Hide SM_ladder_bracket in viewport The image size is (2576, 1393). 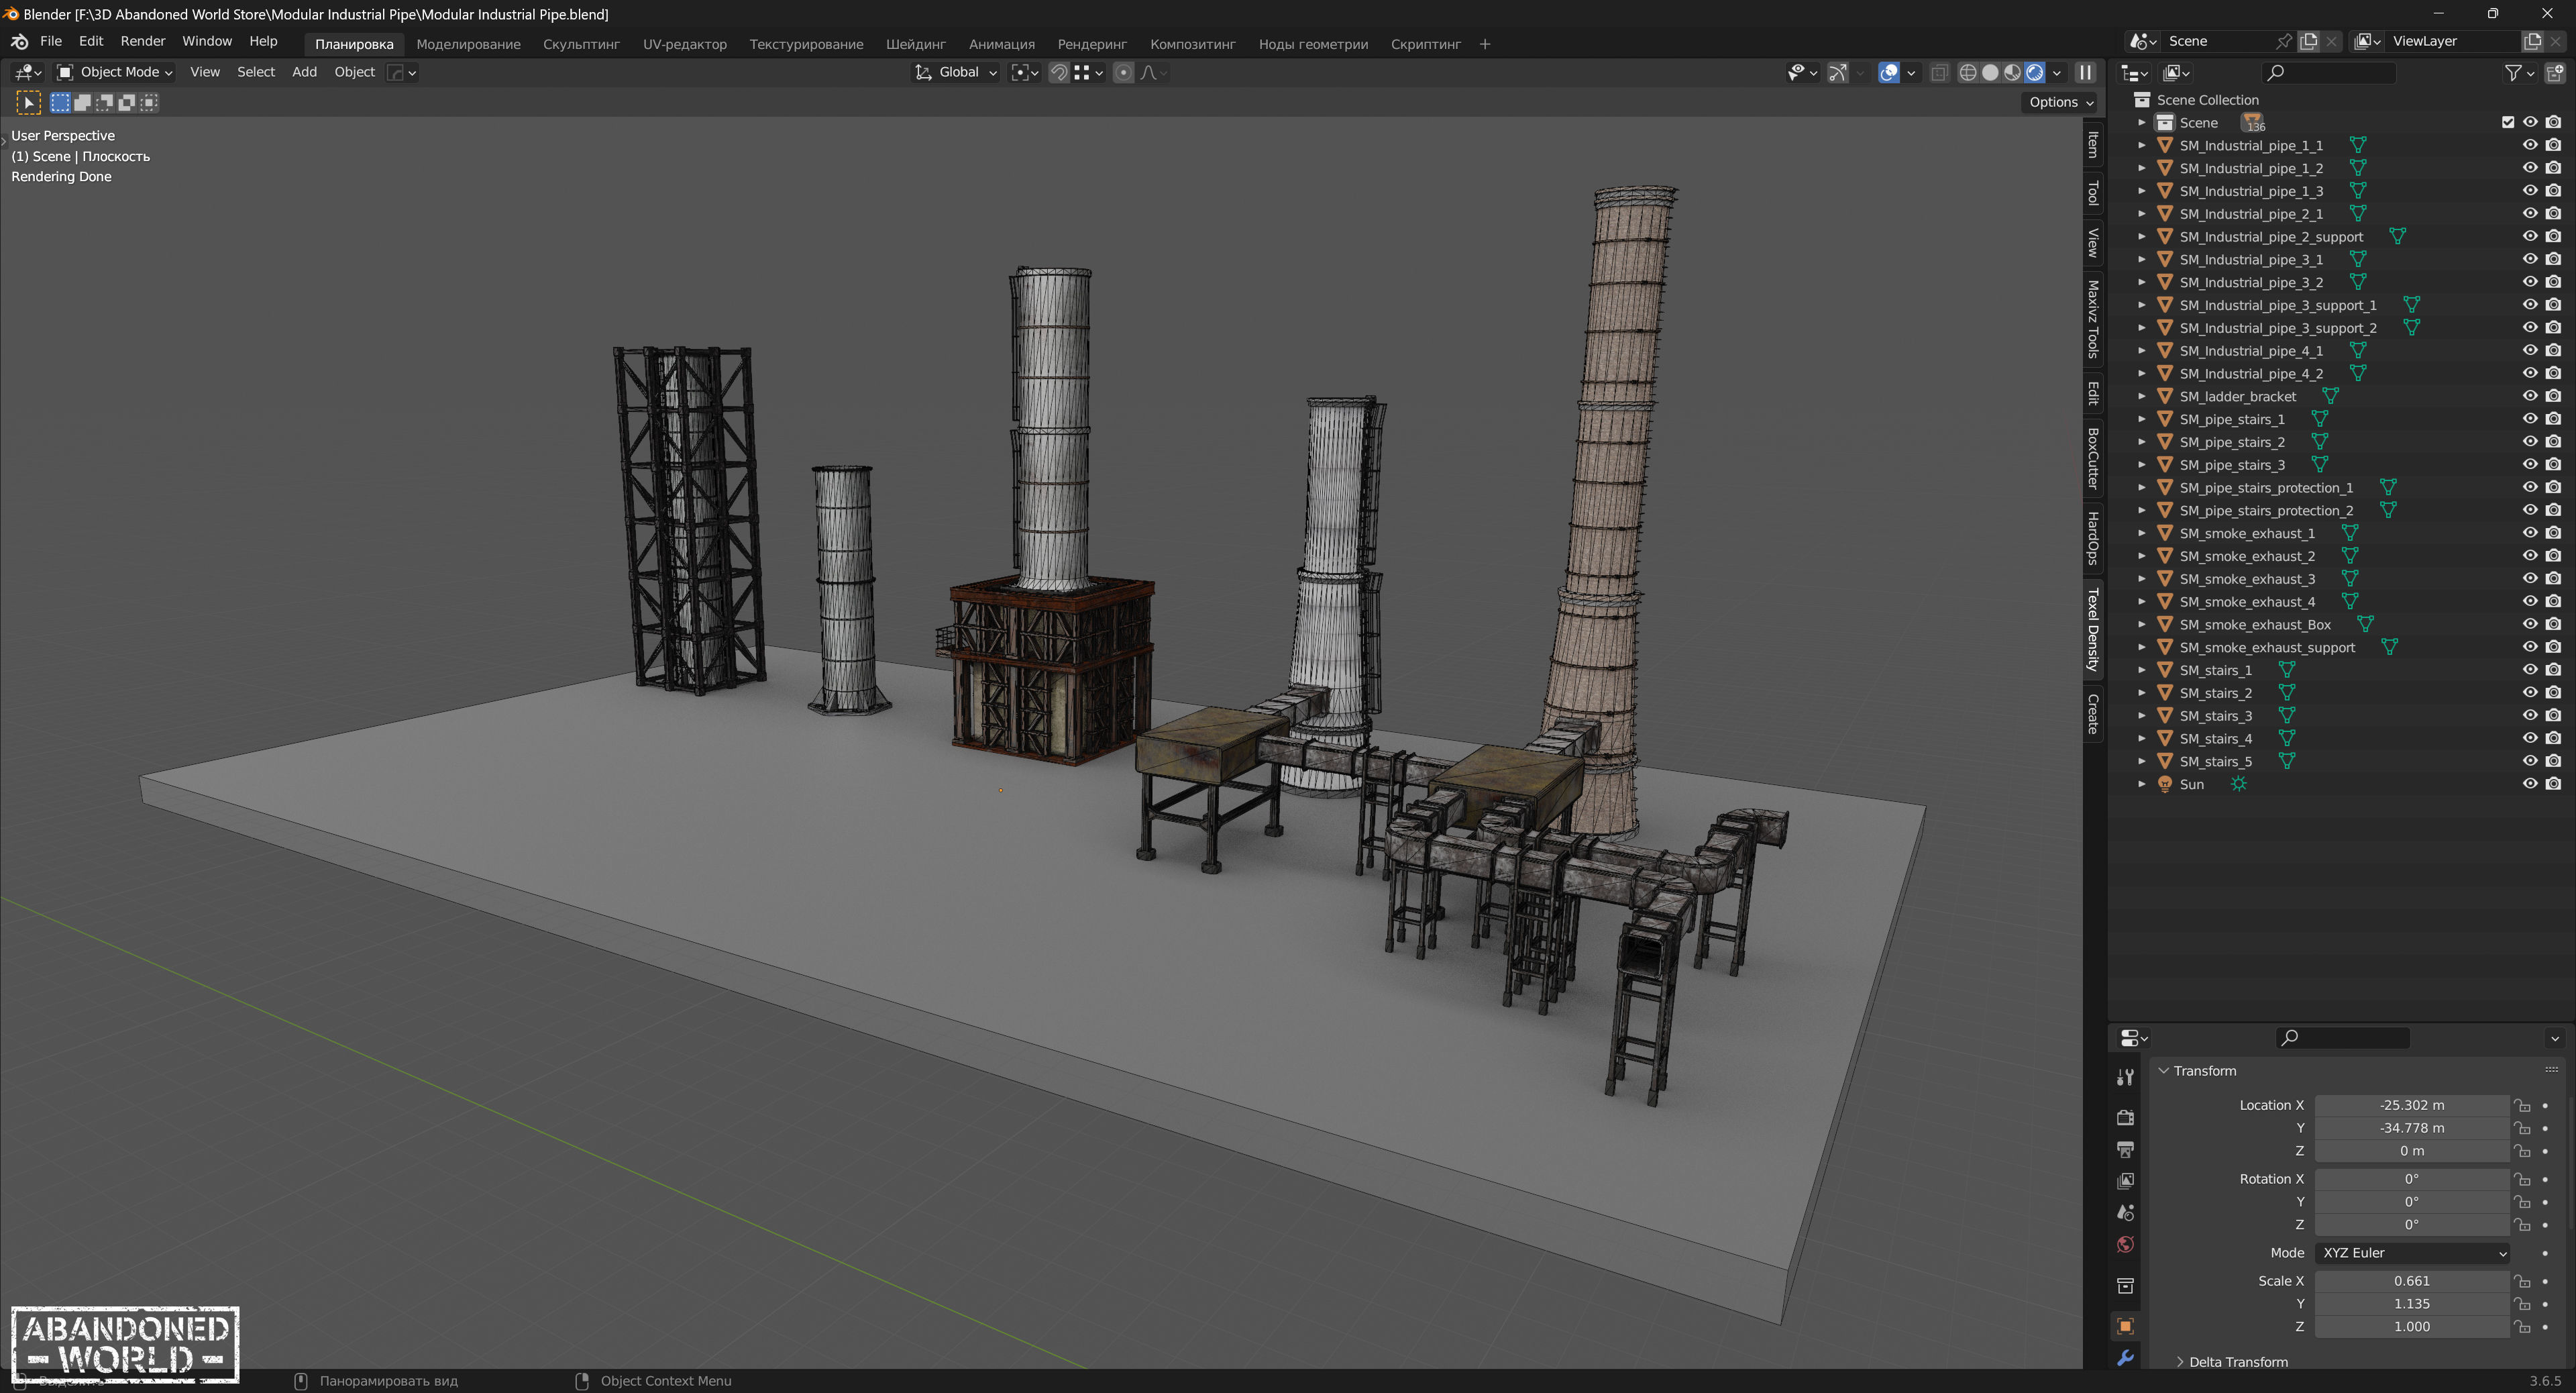tap(2530, 396)
